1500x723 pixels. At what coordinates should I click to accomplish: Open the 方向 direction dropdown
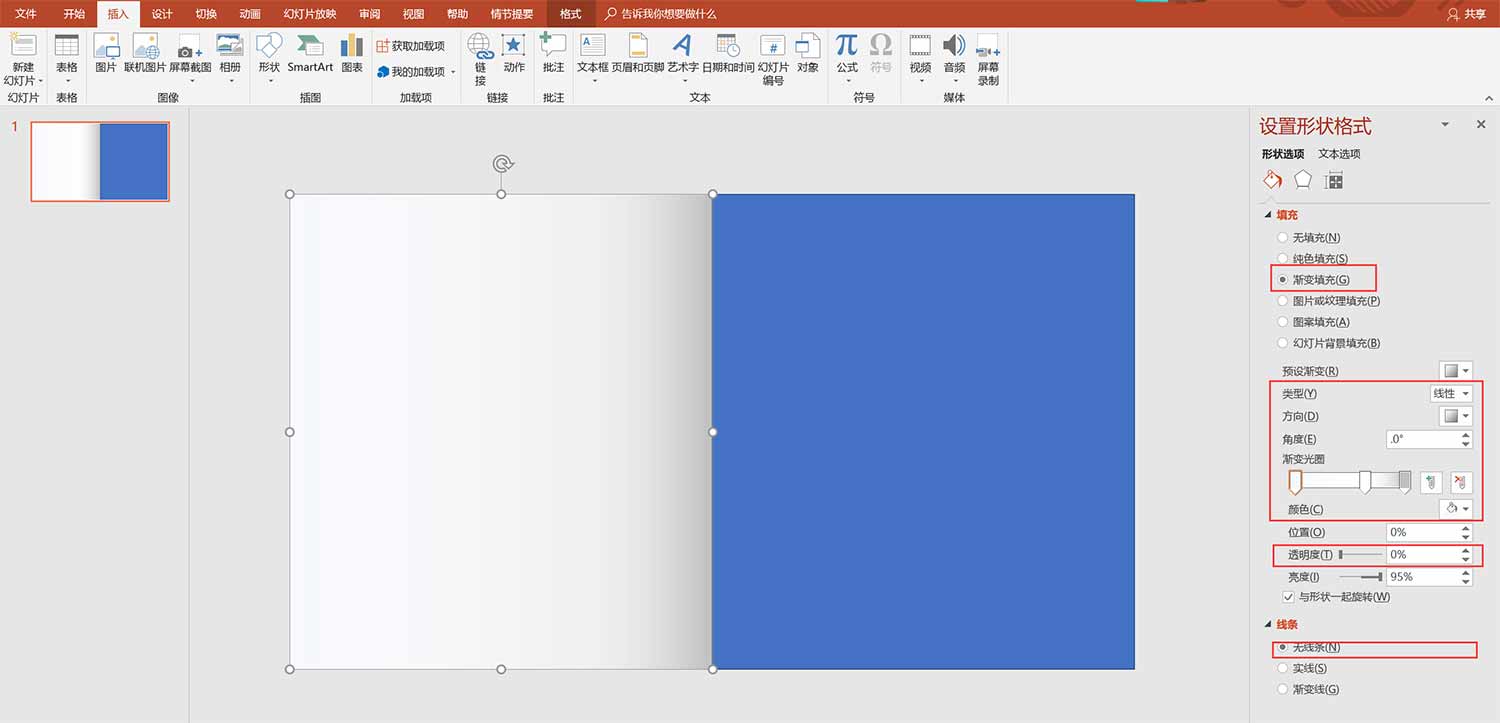point(1456,416)
